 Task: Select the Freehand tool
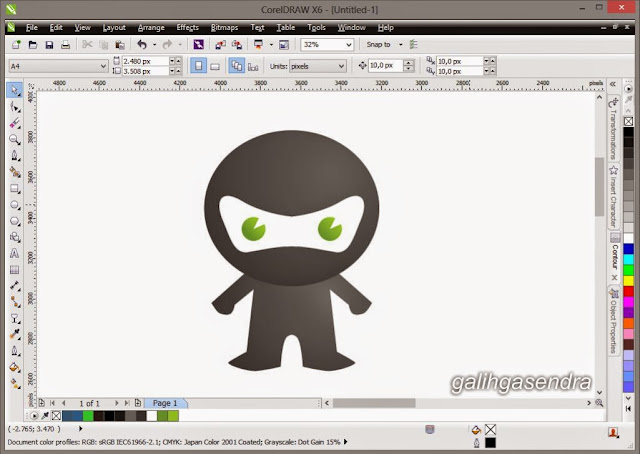point(14,156)
